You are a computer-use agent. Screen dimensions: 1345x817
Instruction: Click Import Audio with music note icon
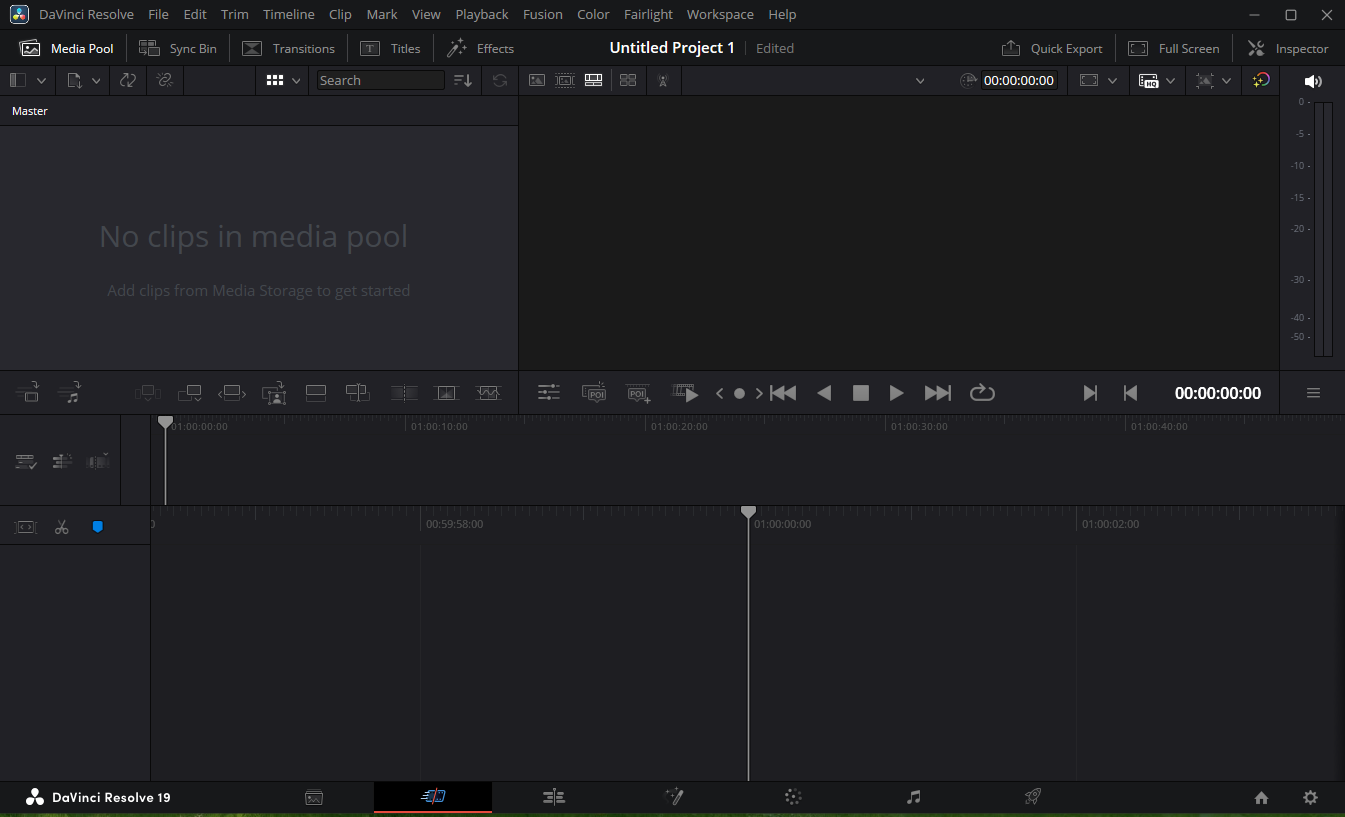point(70,393)
